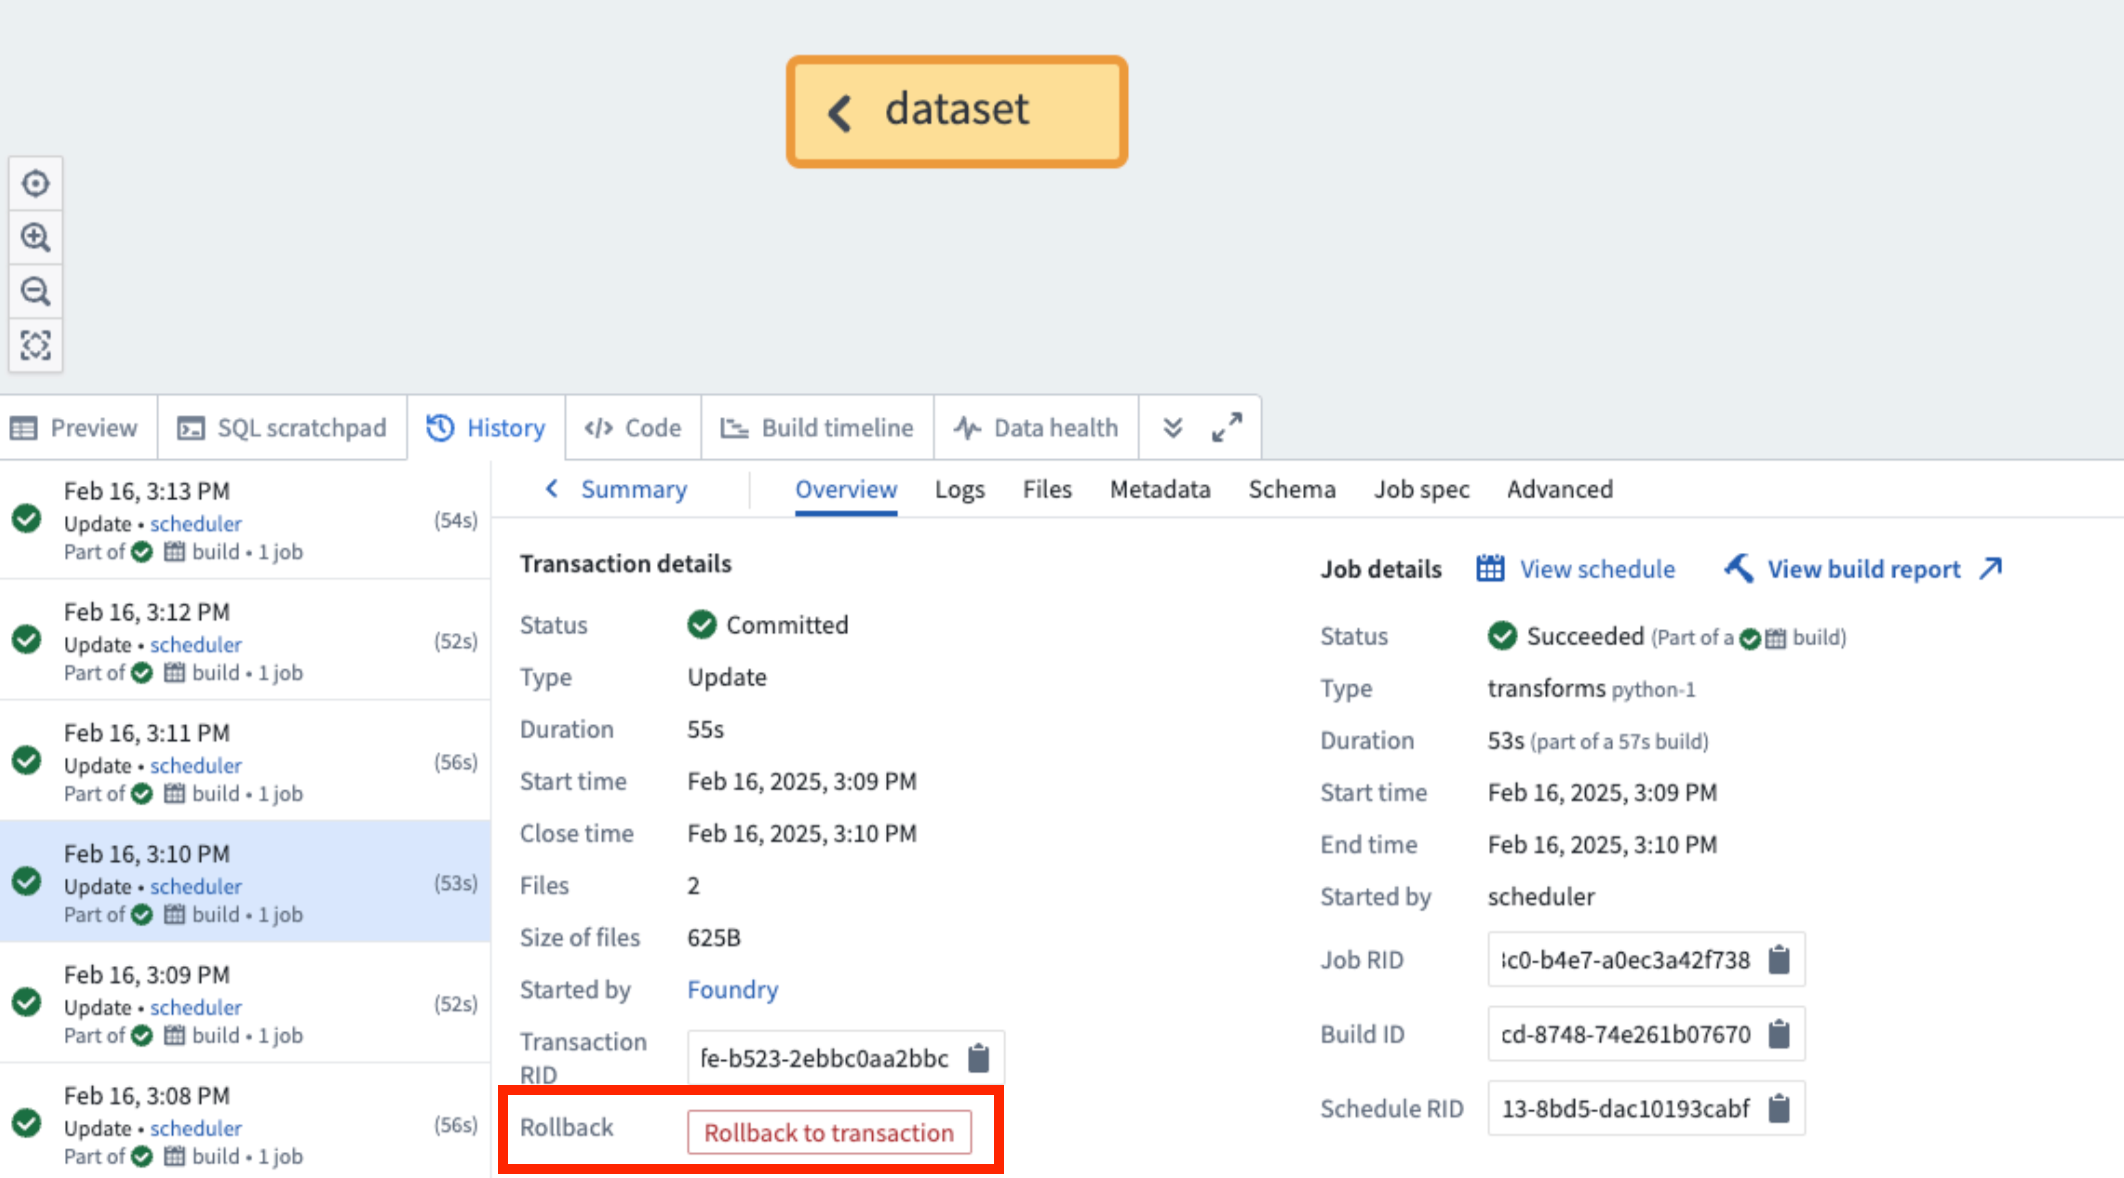
Task: Select the Zoom in tool
Action: pos(36,237)
